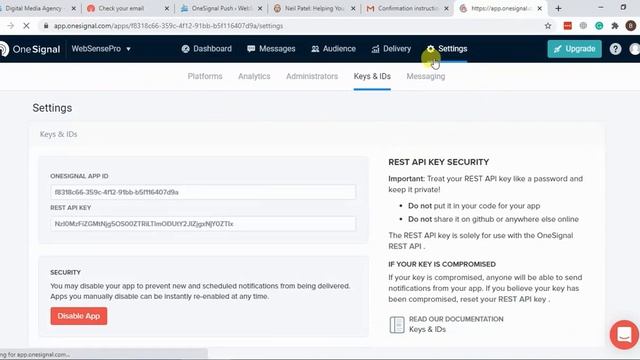Switch to the Analytics tab
Image resolution: width=640 pixels, height=360 pixels.
click(x=254, y=76)
